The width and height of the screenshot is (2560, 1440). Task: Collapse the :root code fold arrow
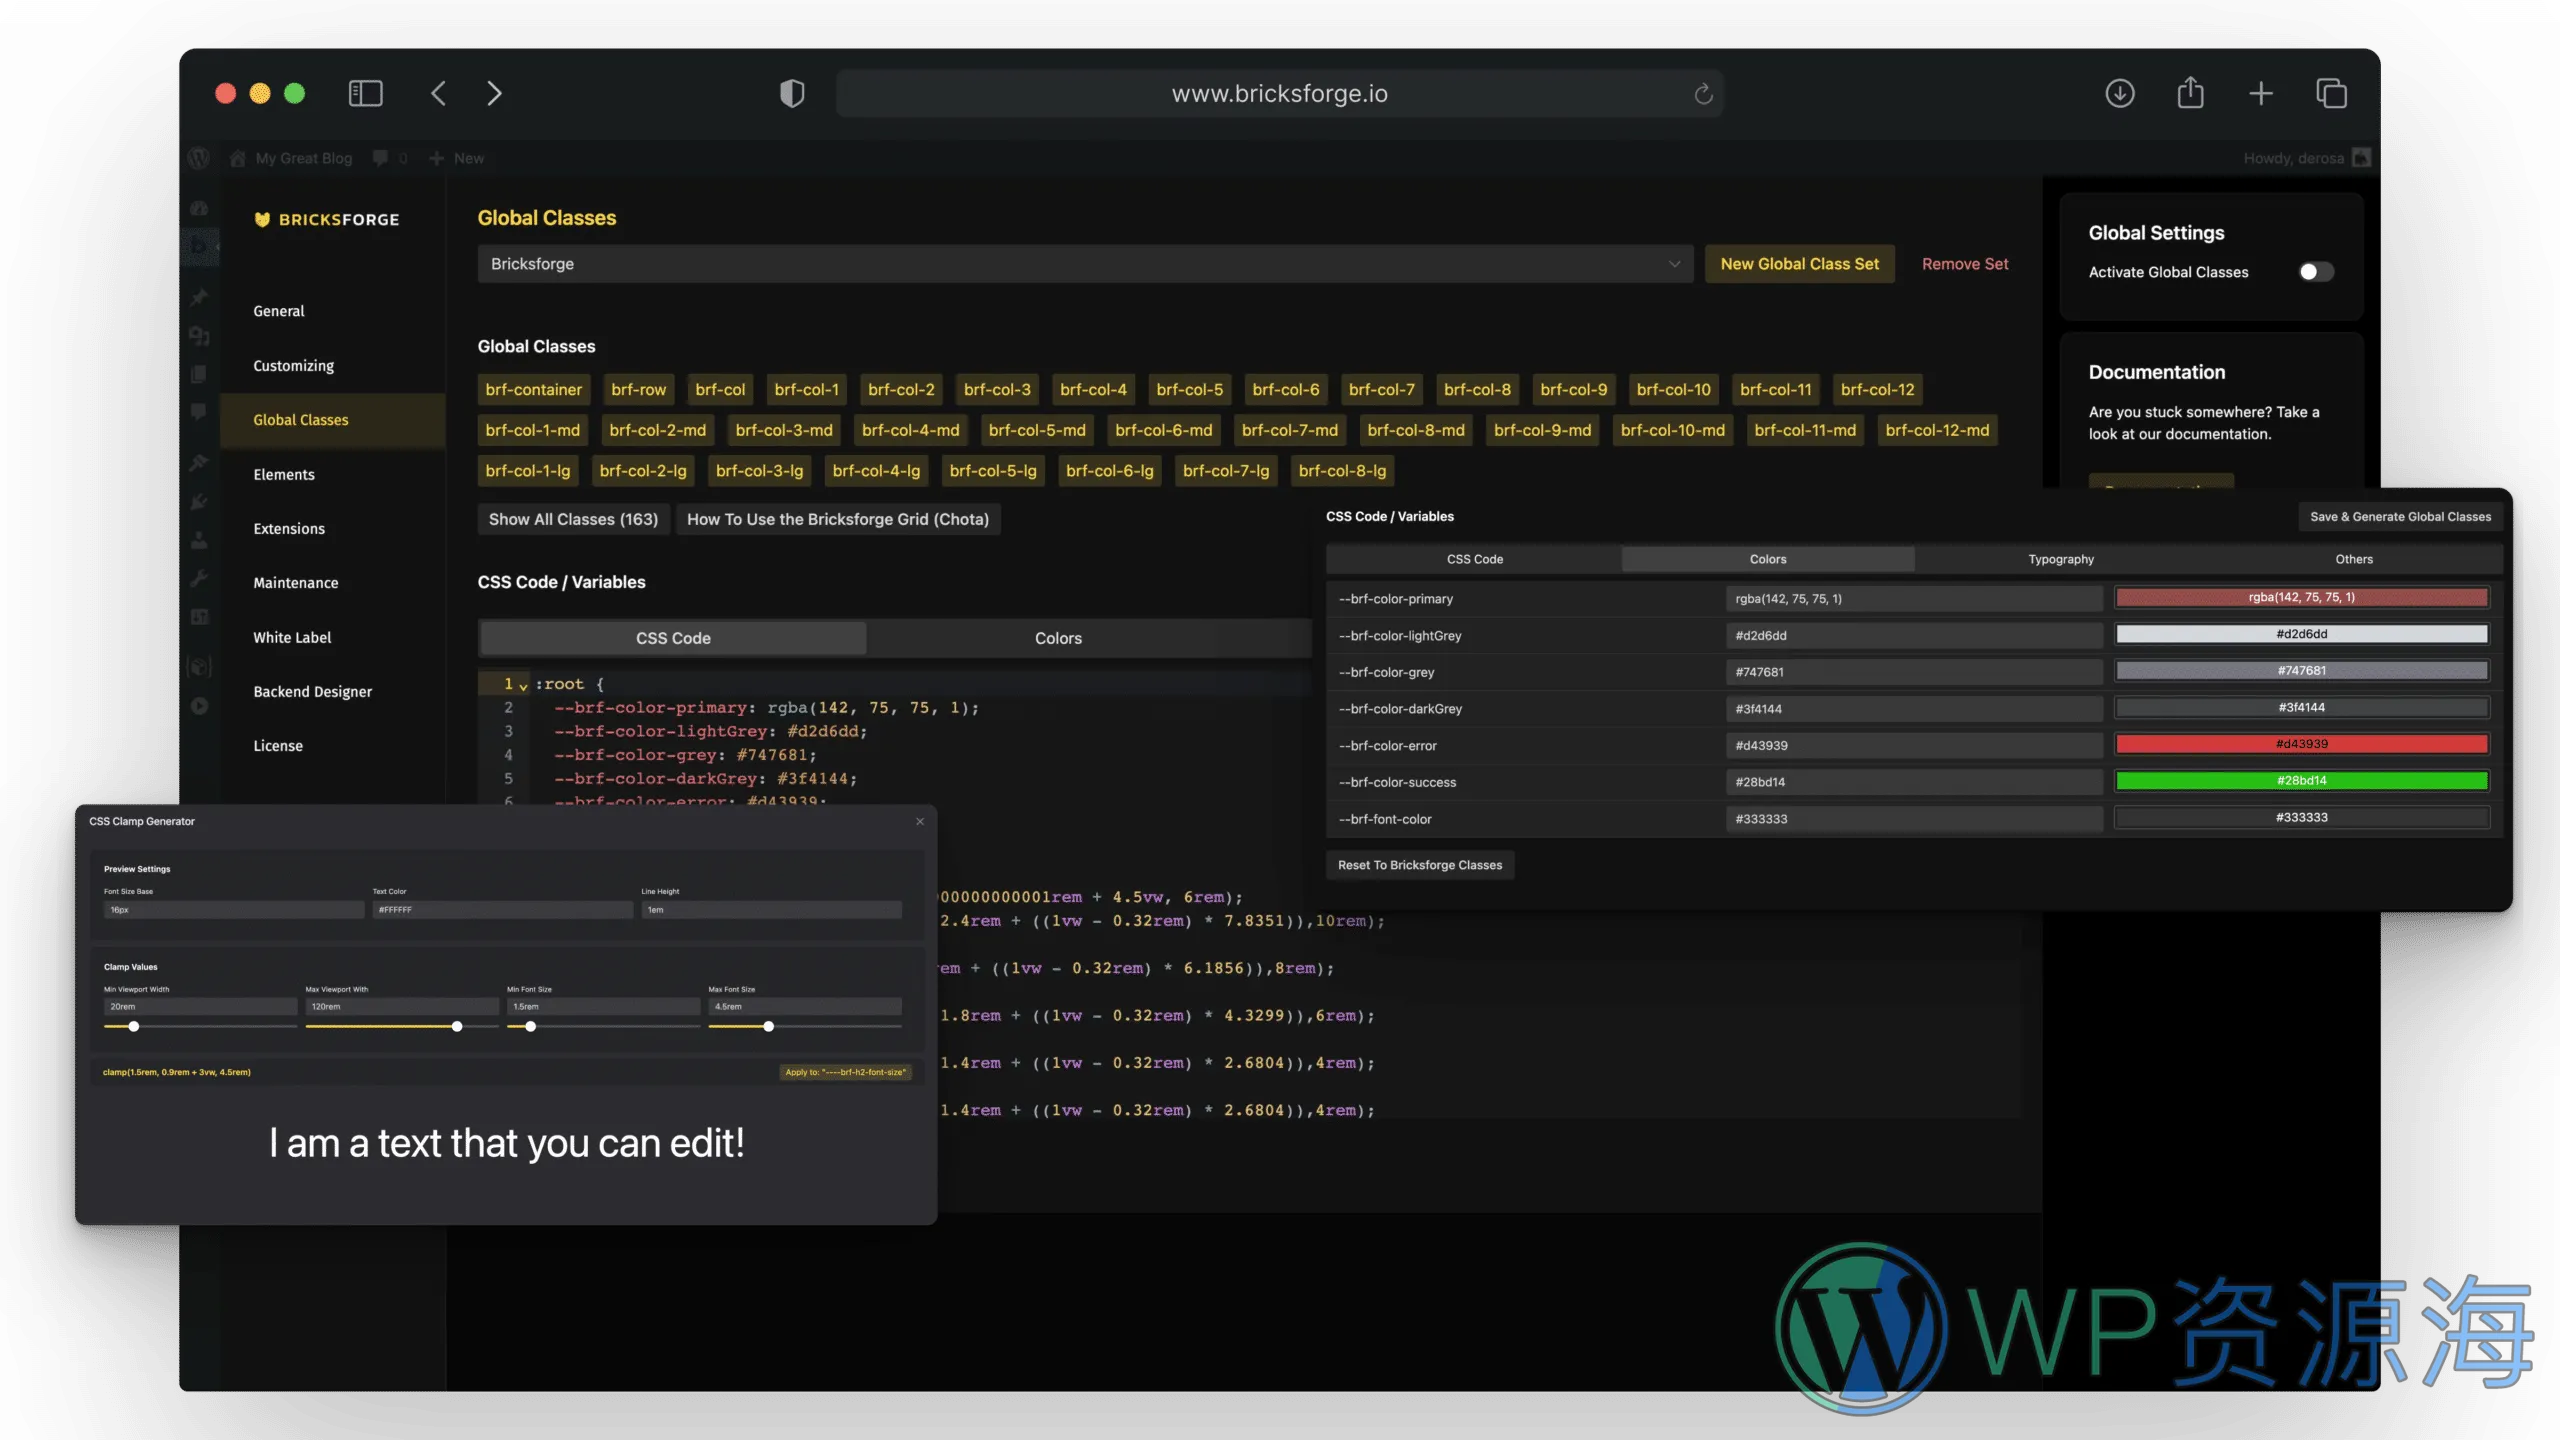(x=523, y=686)
